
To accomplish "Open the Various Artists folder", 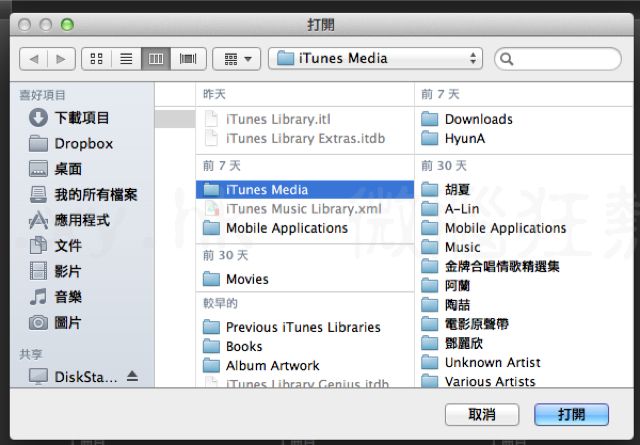I will [489, 381].
